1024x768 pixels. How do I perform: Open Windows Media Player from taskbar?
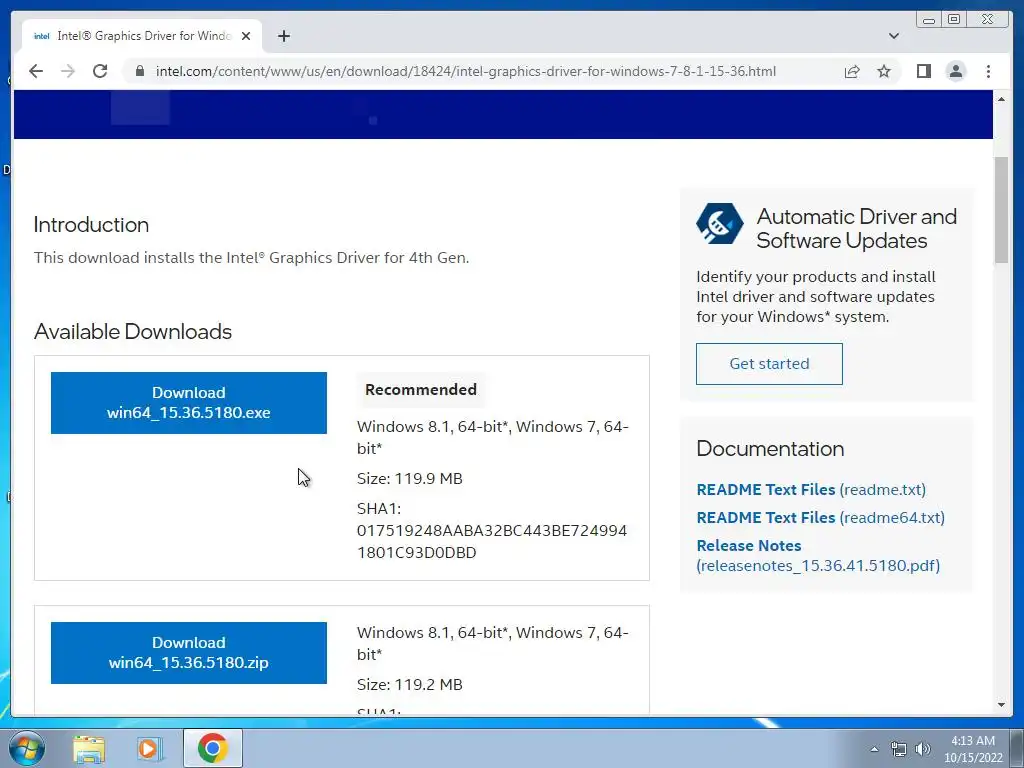(x=149, y=748)
